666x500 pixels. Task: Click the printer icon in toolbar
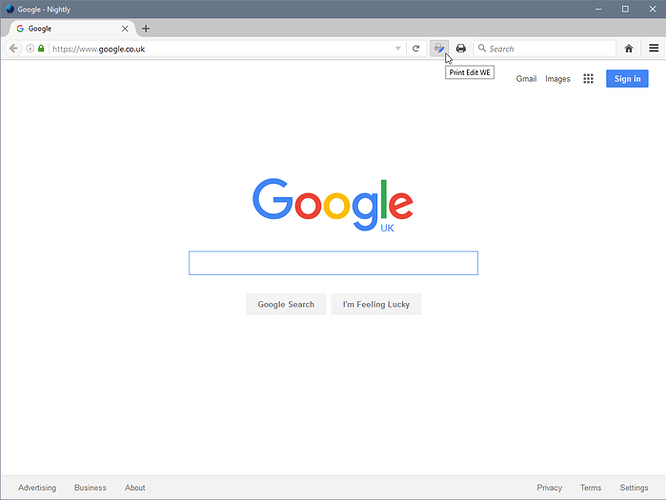pos(461,48)
